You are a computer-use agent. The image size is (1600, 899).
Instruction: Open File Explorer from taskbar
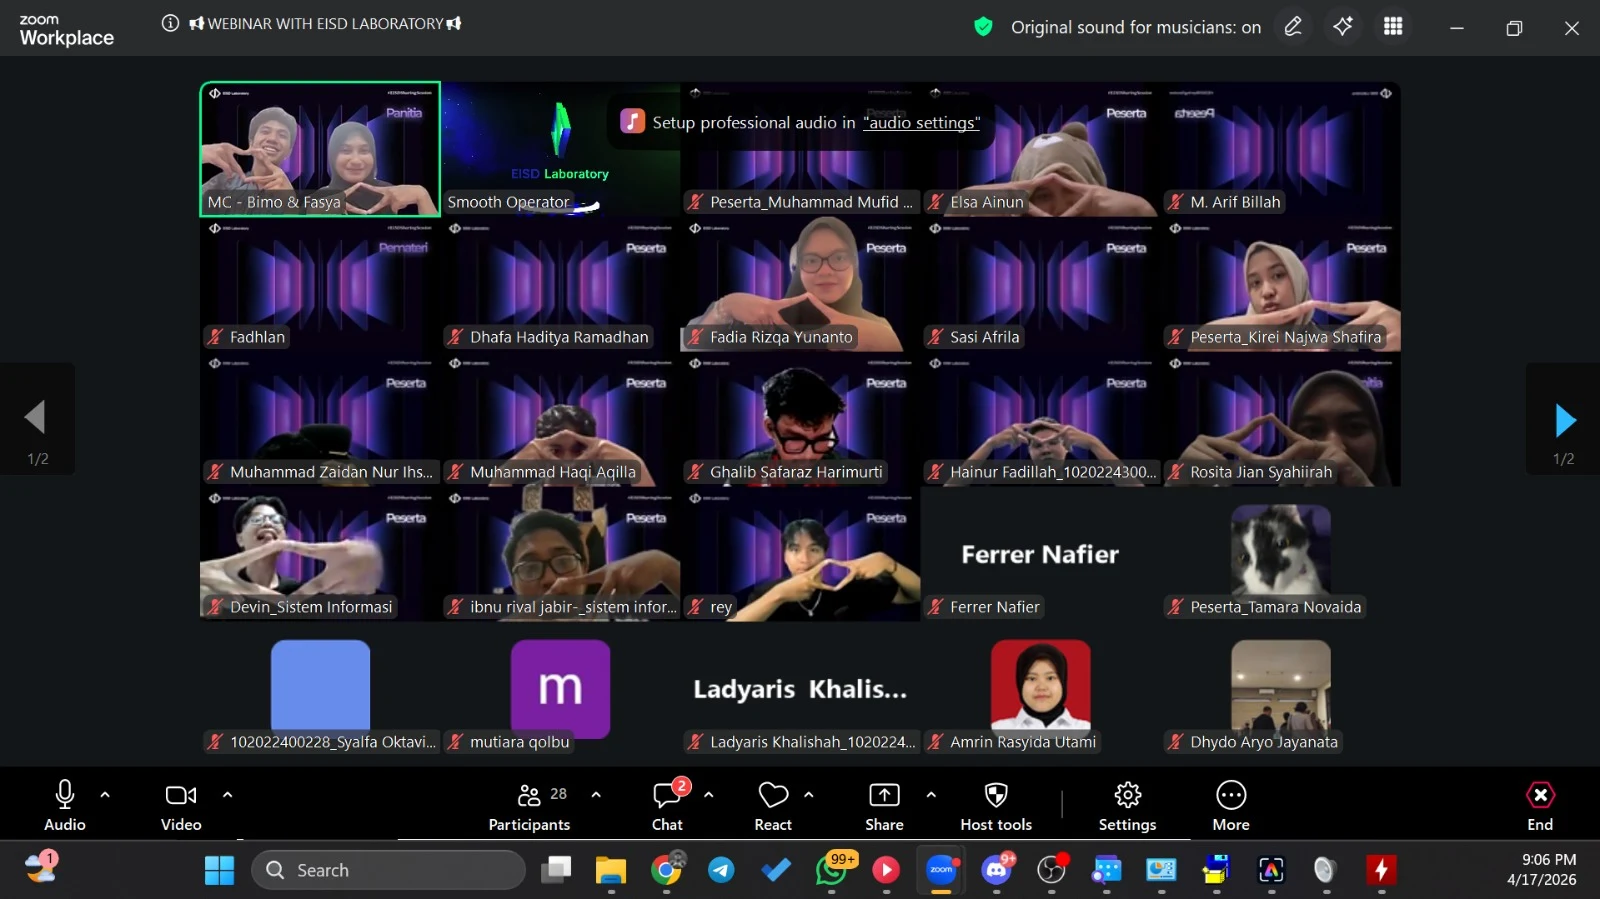pyautogui.click(x=610, y=870)
